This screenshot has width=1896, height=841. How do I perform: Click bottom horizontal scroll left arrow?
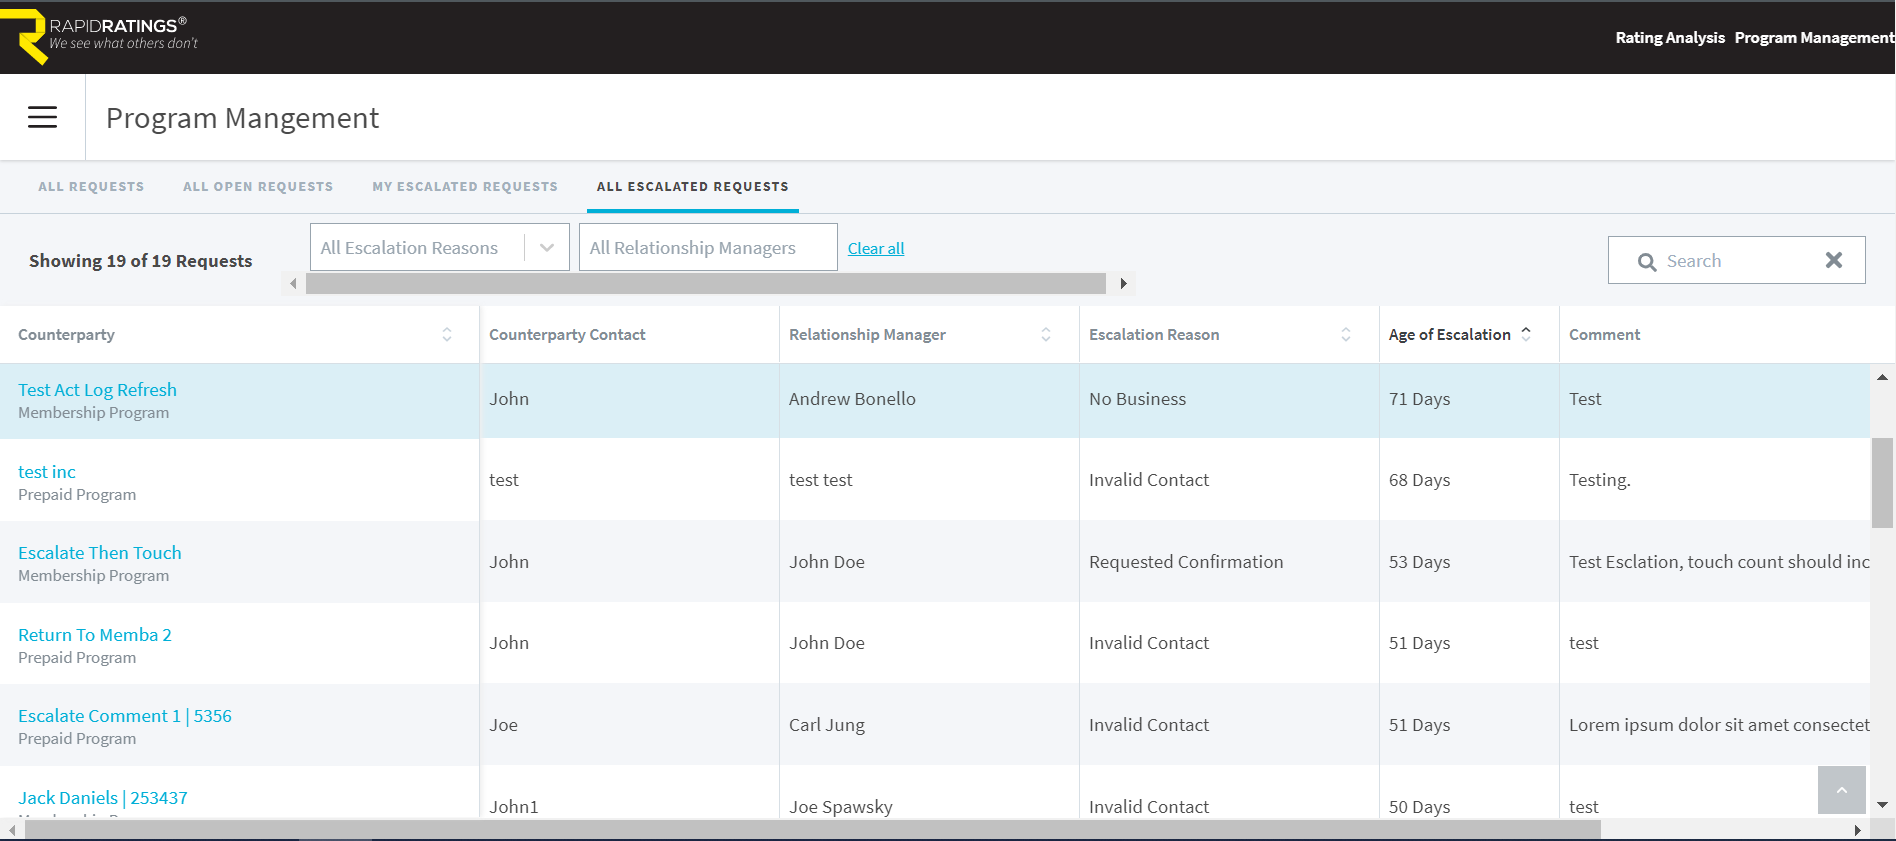tap(11, 830)
